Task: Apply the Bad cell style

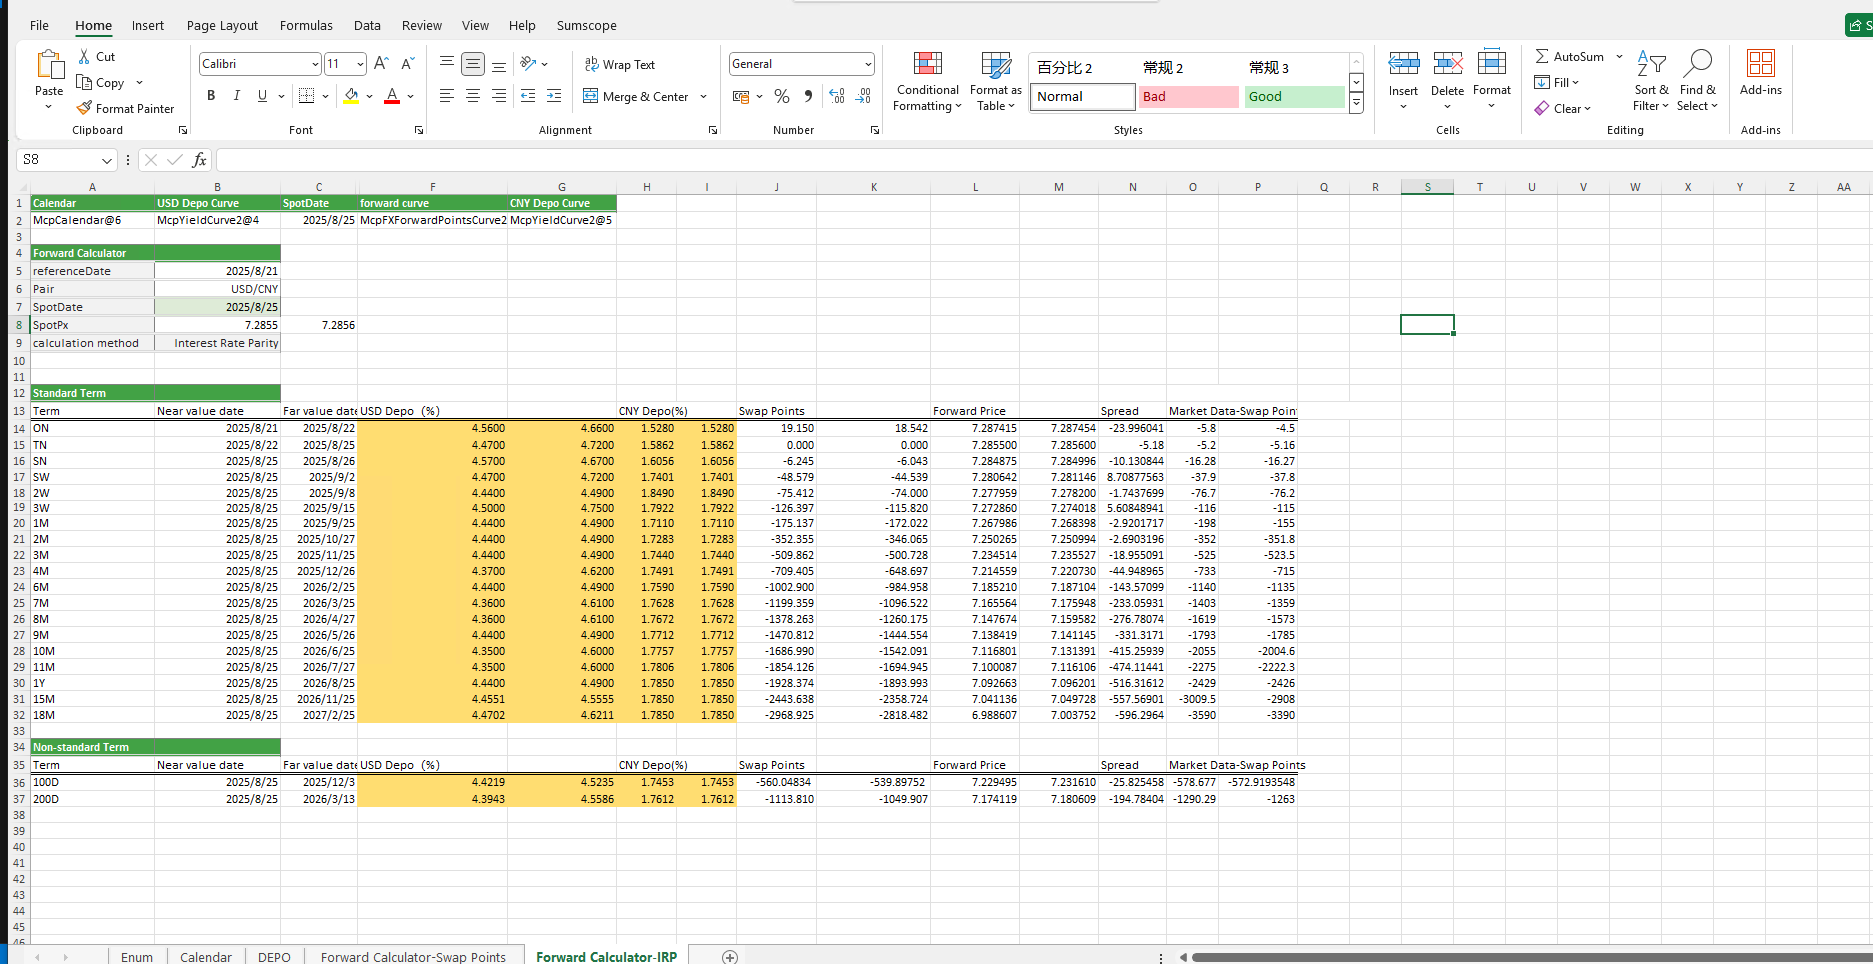Action: coord(1188,97)
